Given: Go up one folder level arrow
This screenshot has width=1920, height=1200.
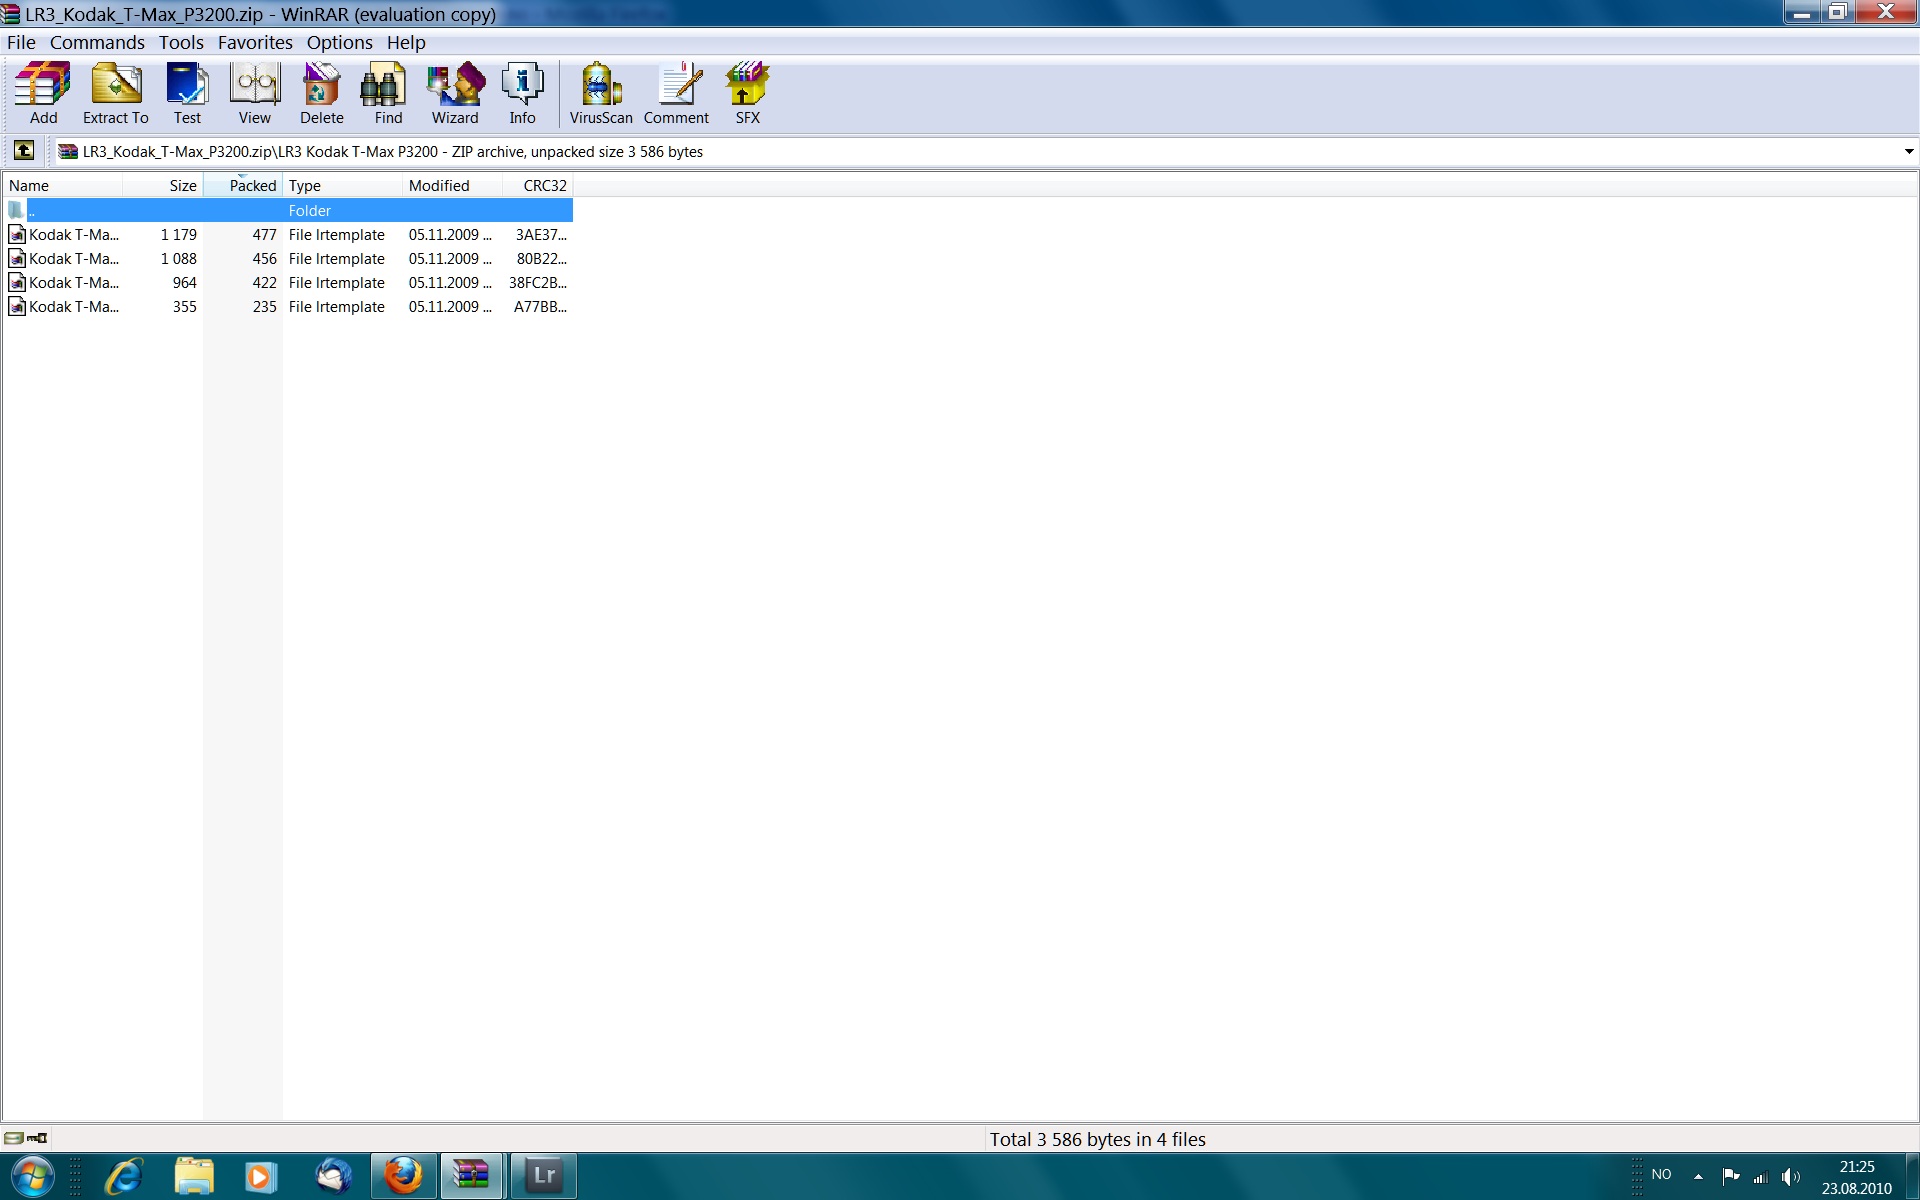Looking at the screenshot, I should pos(24,151).
